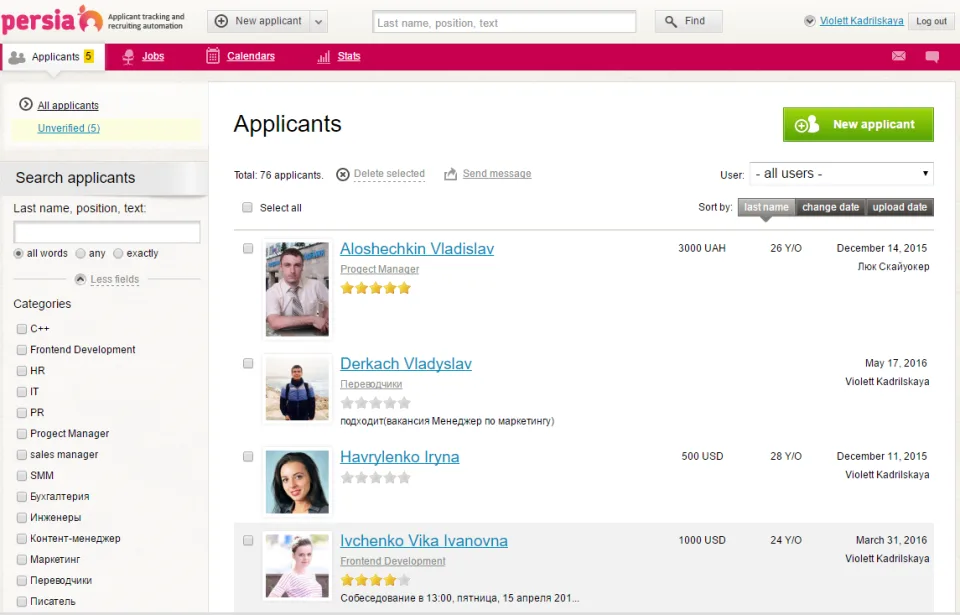Sort the applicants by upload date
The height and width of the screenshot is (615, 960).
[x=899, y=207]
